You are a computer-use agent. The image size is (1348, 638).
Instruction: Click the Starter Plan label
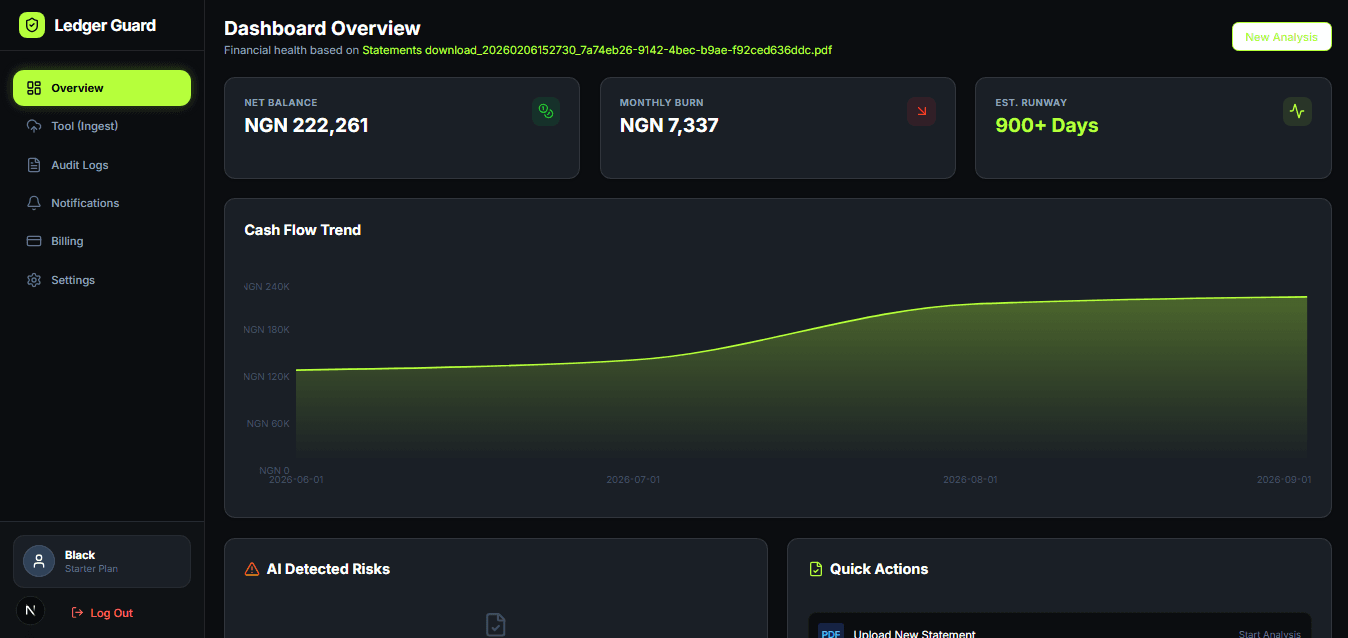point(91,569)
